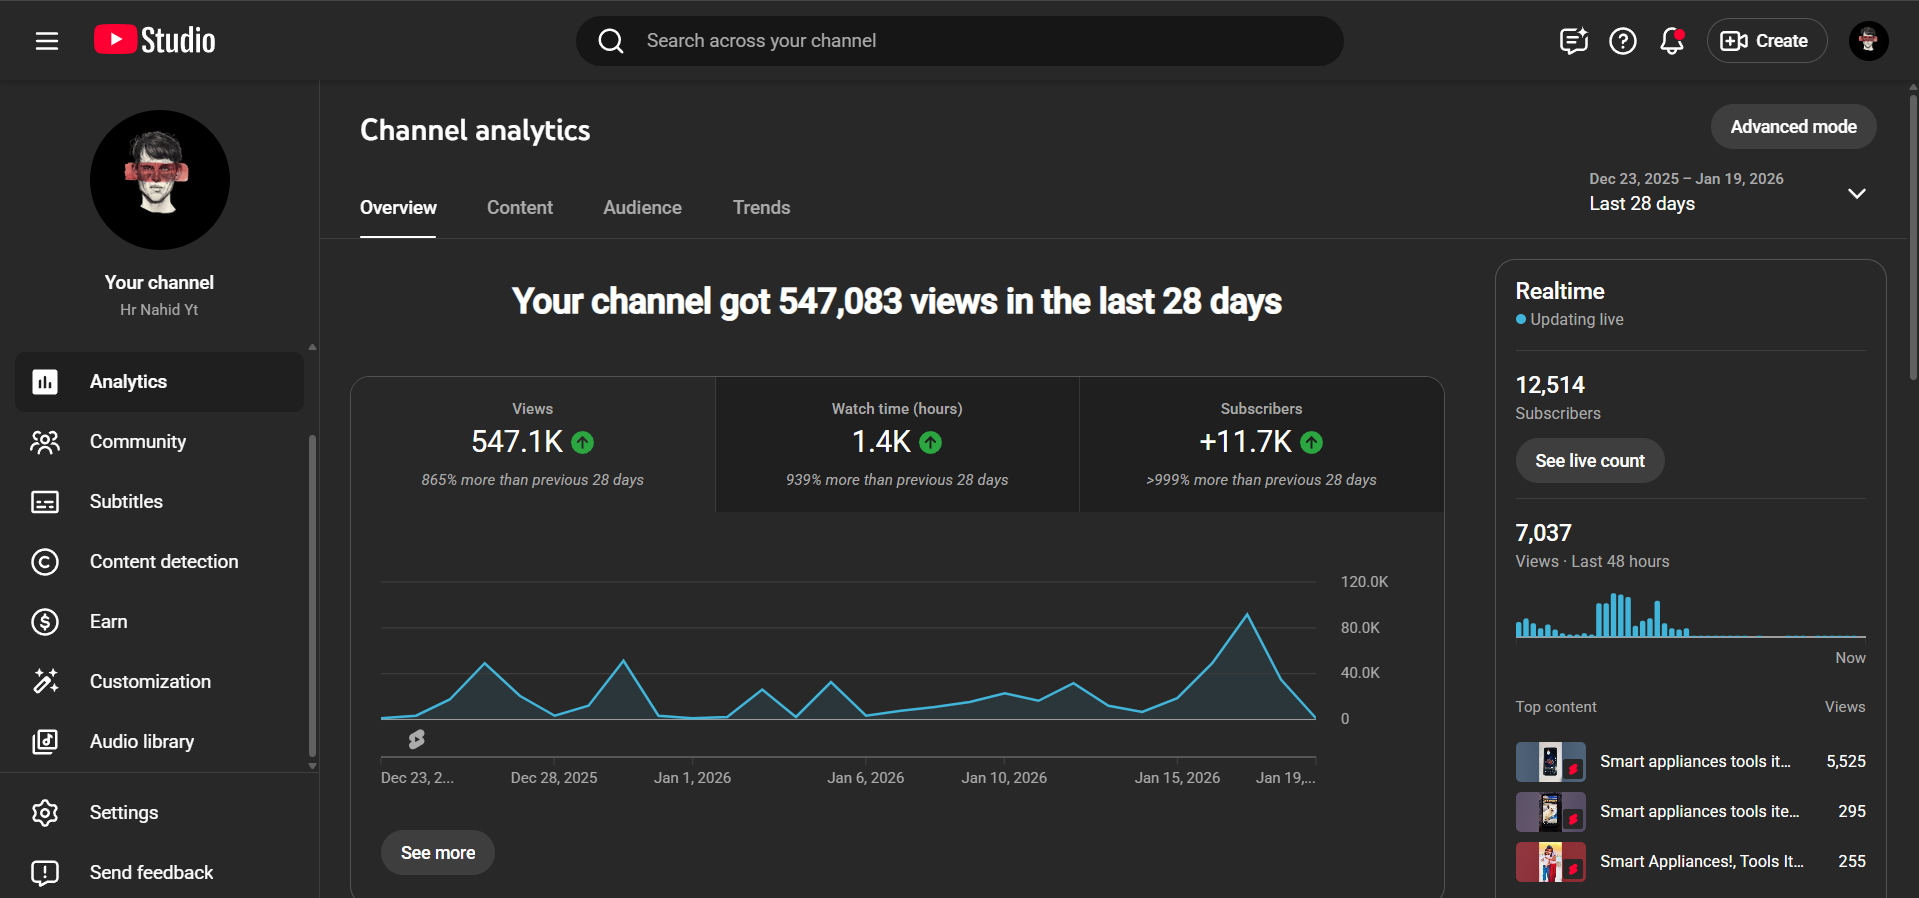
Task: Click the YouTube Studio logo
Action: point(155,40)
